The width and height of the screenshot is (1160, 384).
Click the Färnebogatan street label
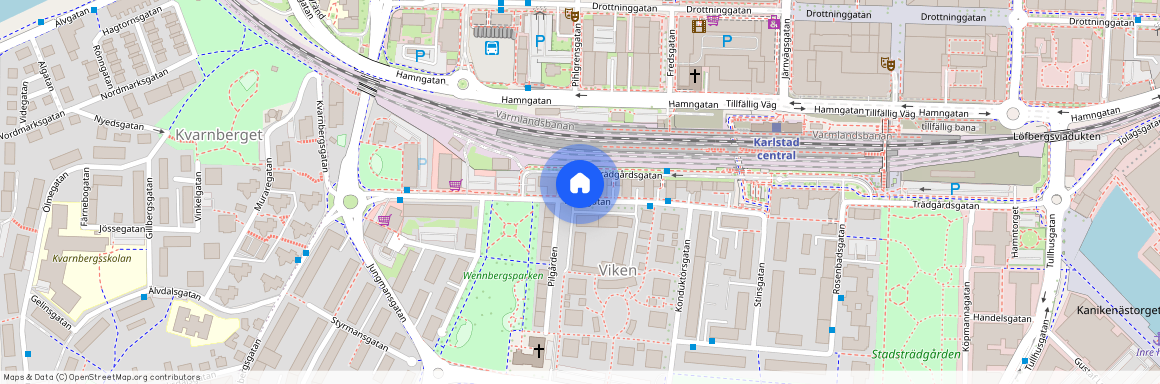click(87, 198)
